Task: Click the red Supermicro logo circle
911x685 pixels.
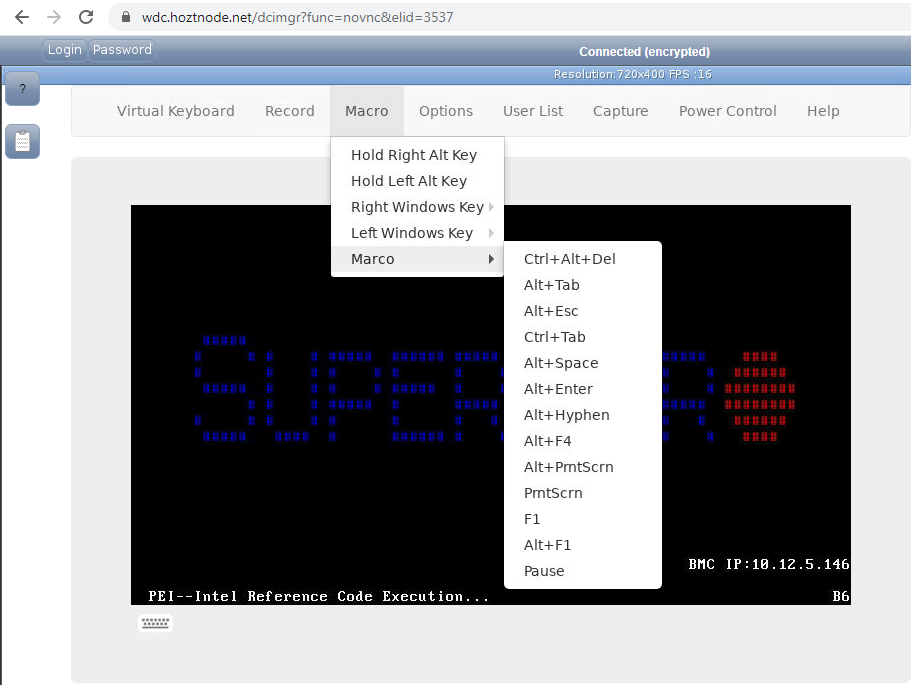Action: coord(760,396)
